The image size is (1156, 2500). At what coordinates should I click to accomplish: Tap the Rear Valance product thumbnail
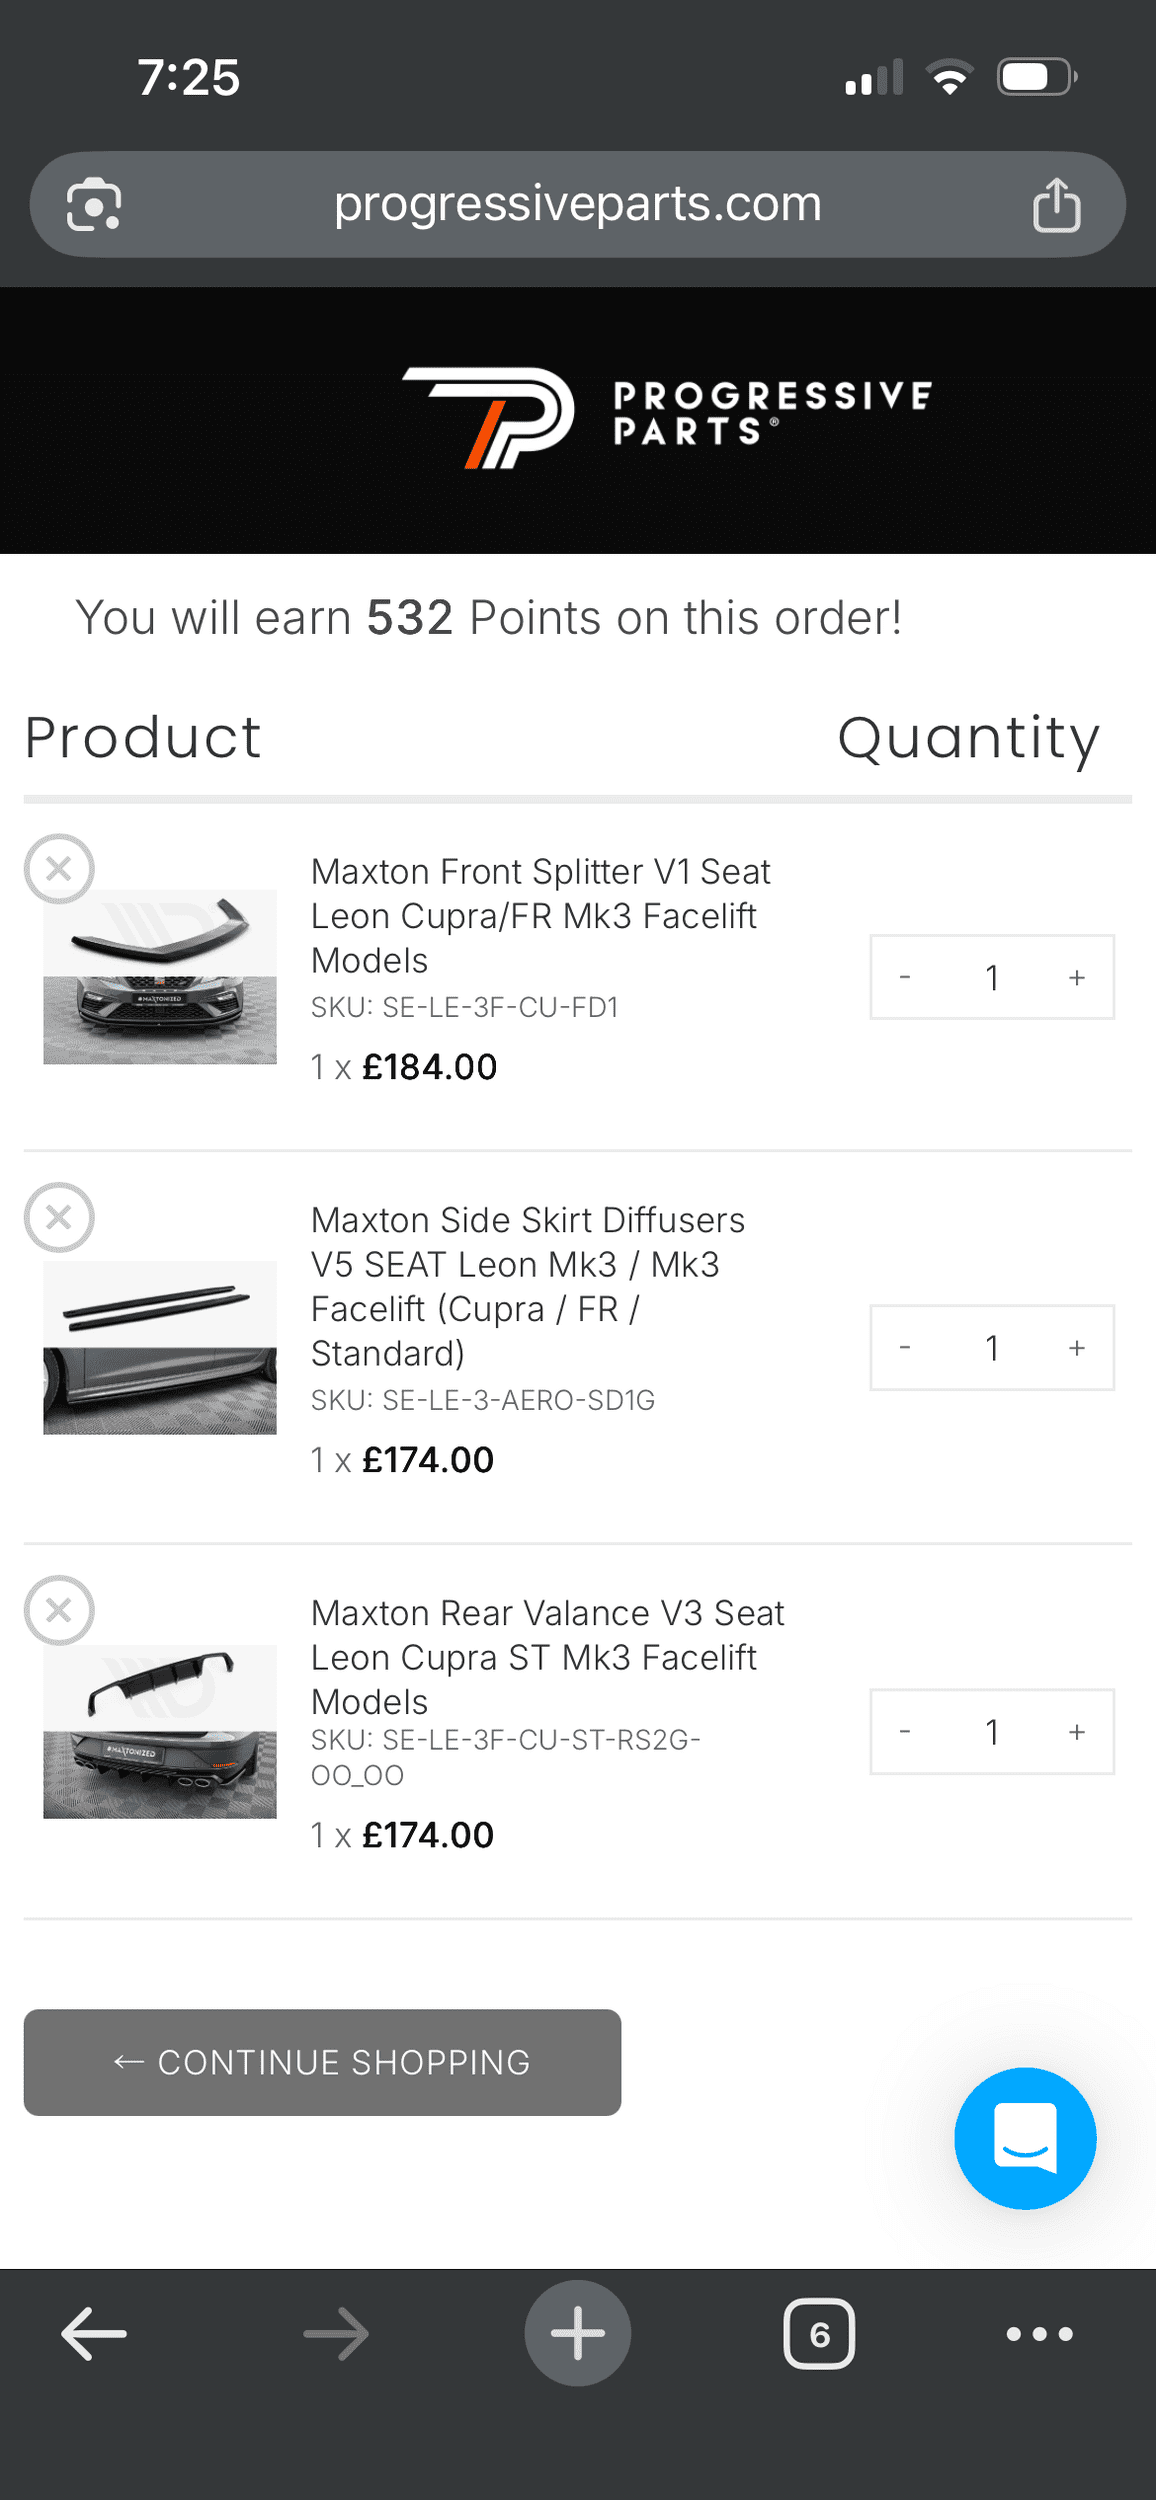click(160, 1731)
